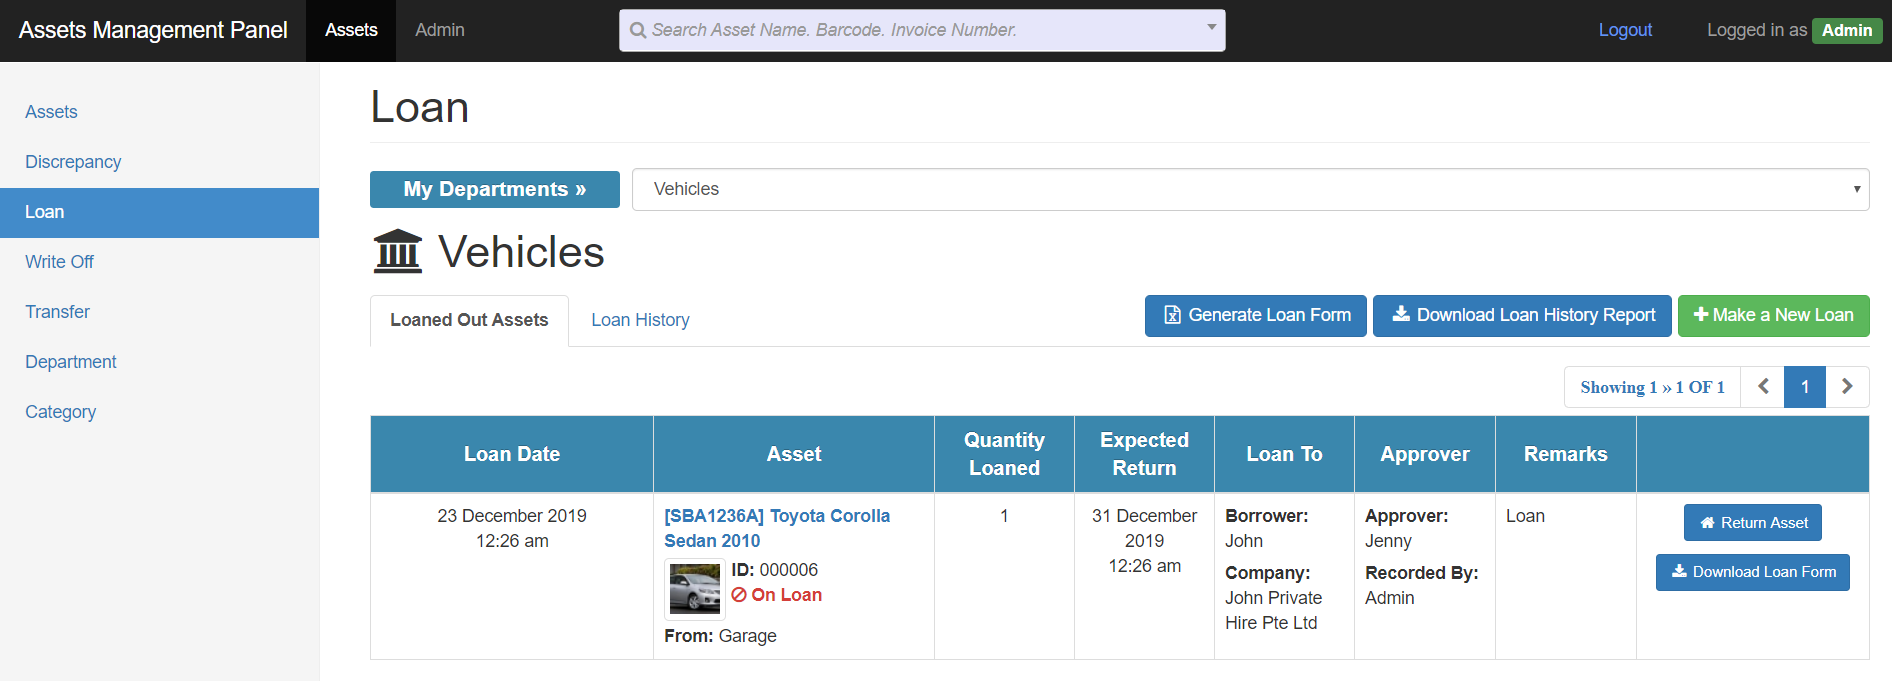Expand the My Departments button

pos(495,189)
